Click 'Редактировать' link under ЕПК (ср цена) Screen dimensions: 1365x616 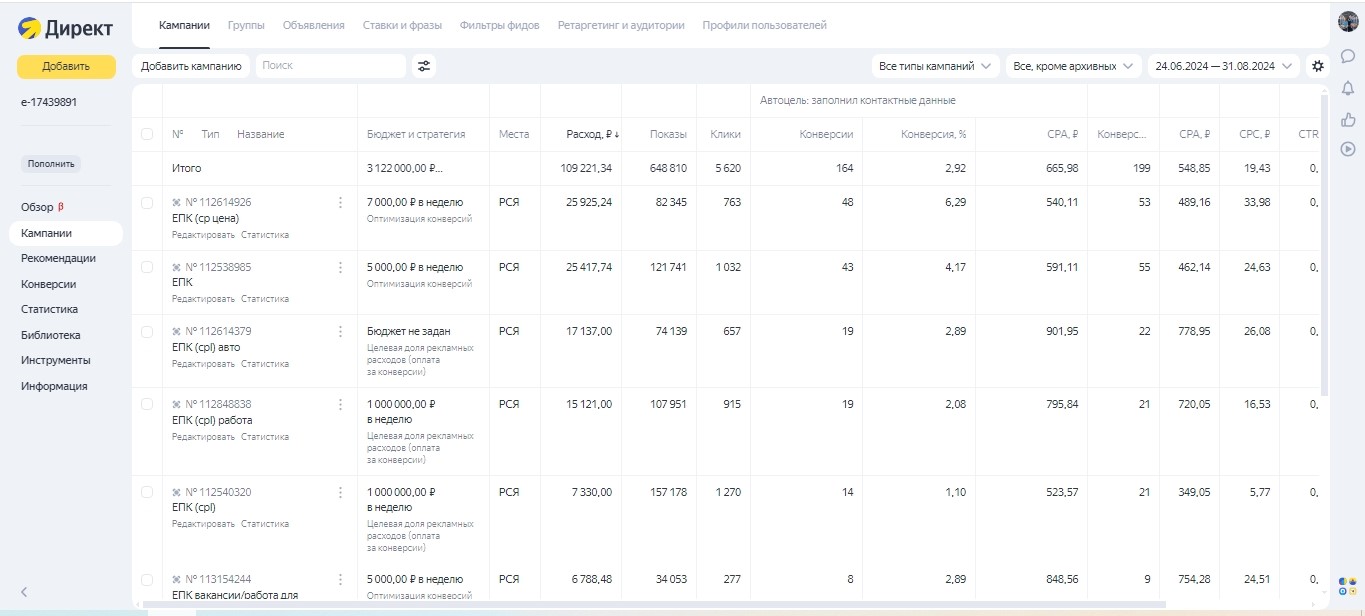pos(203,235)
